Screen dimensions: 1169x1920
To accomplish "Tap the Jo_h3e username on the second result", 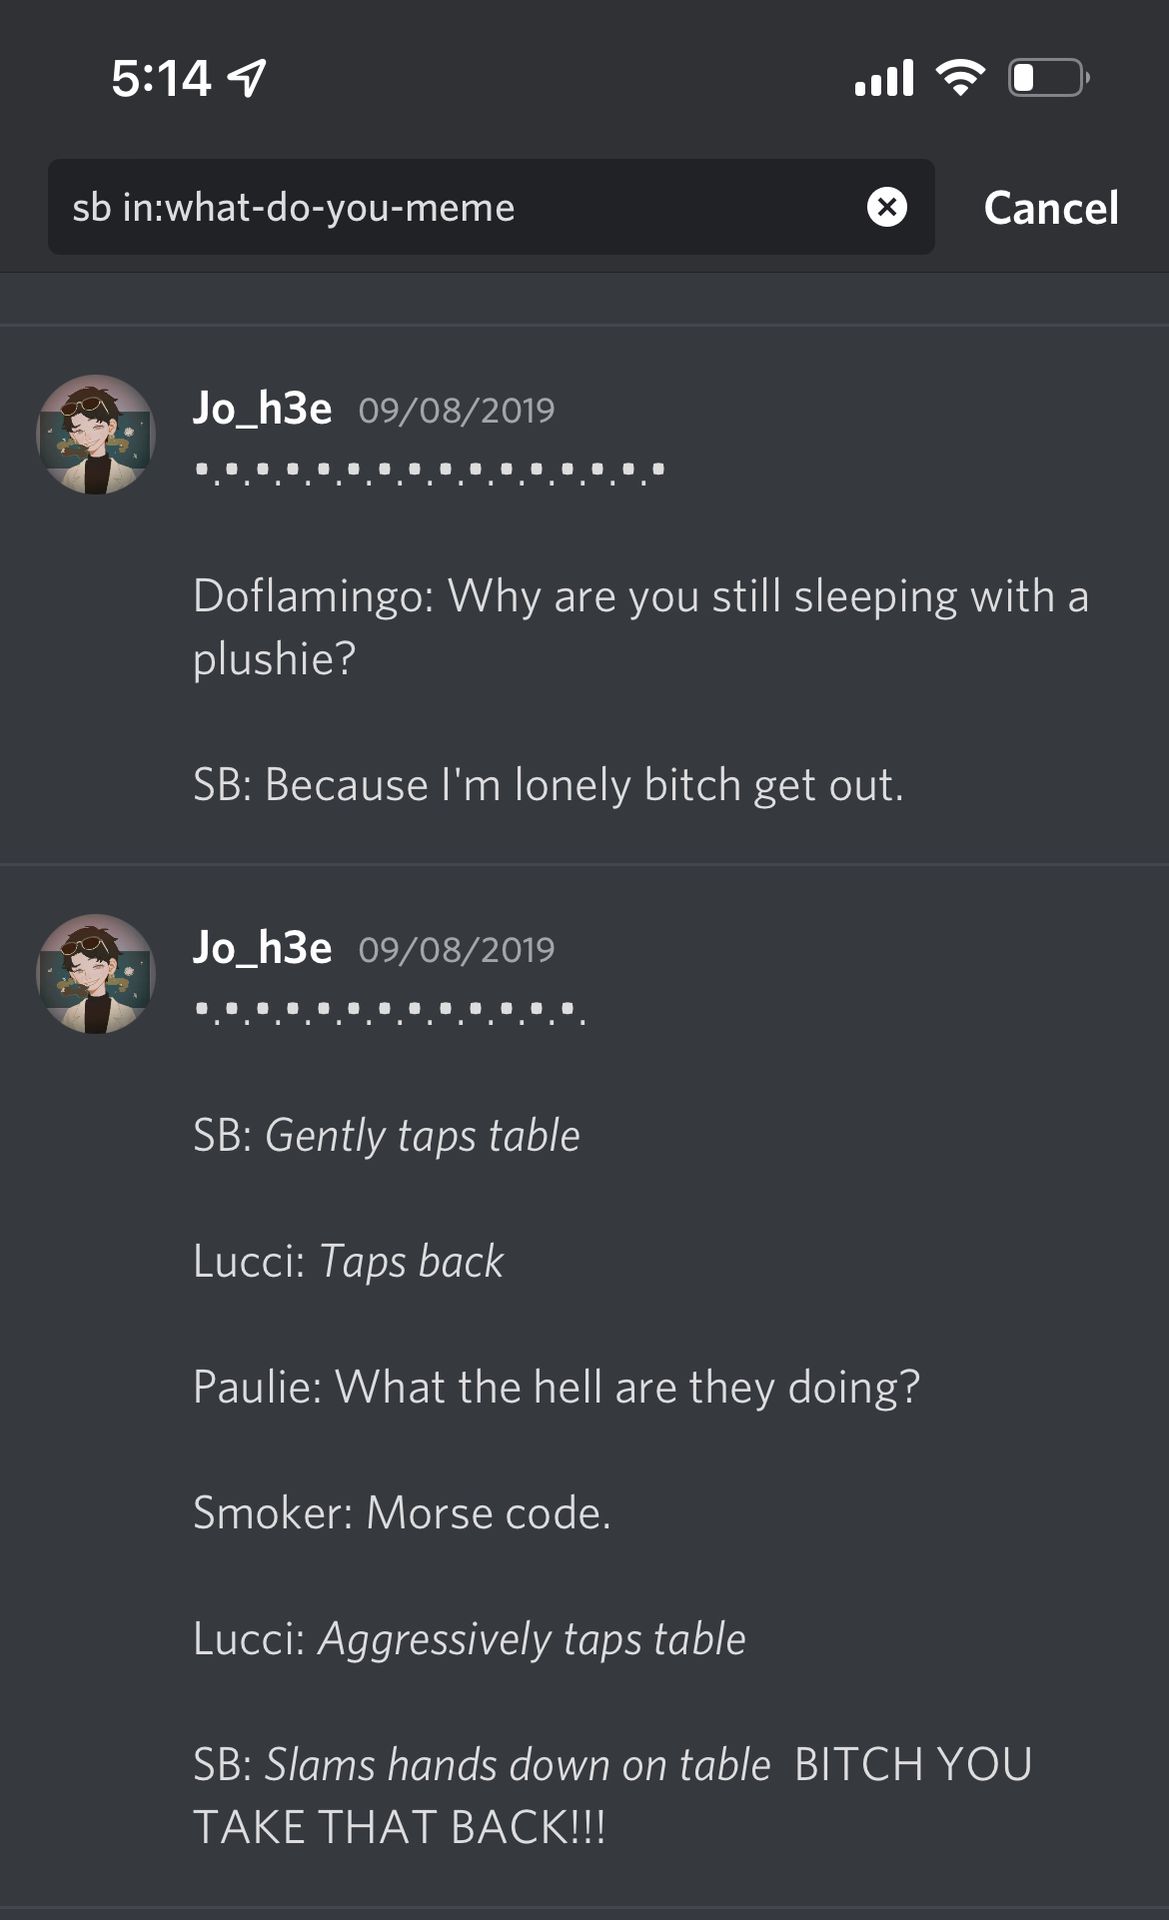I will click(x=262, y=948).
